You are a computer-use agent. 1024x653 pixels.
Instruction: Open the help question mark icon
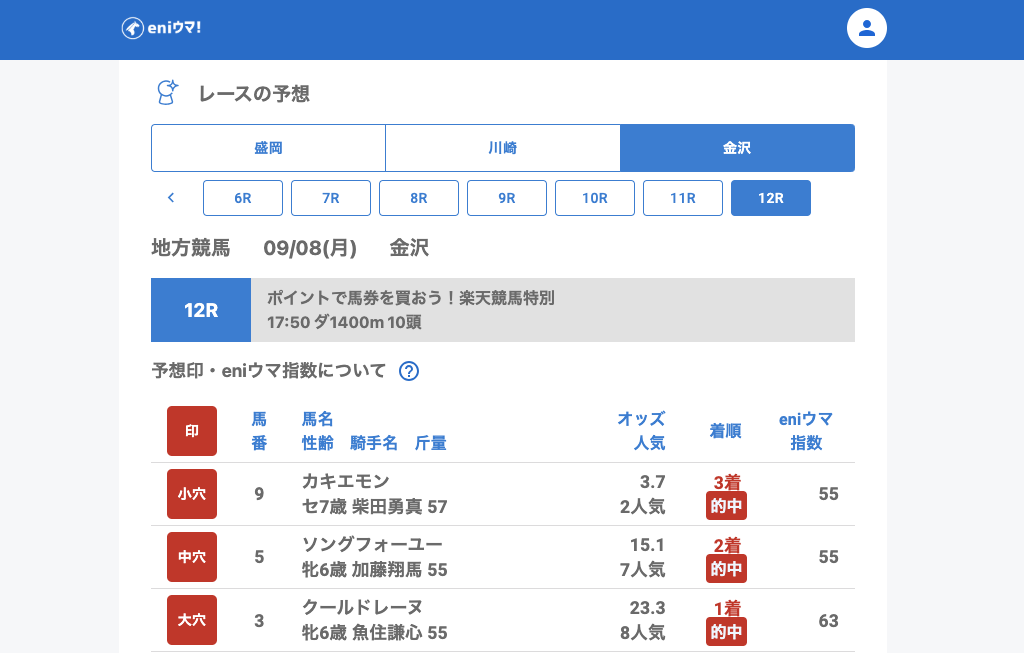(409, 371)
